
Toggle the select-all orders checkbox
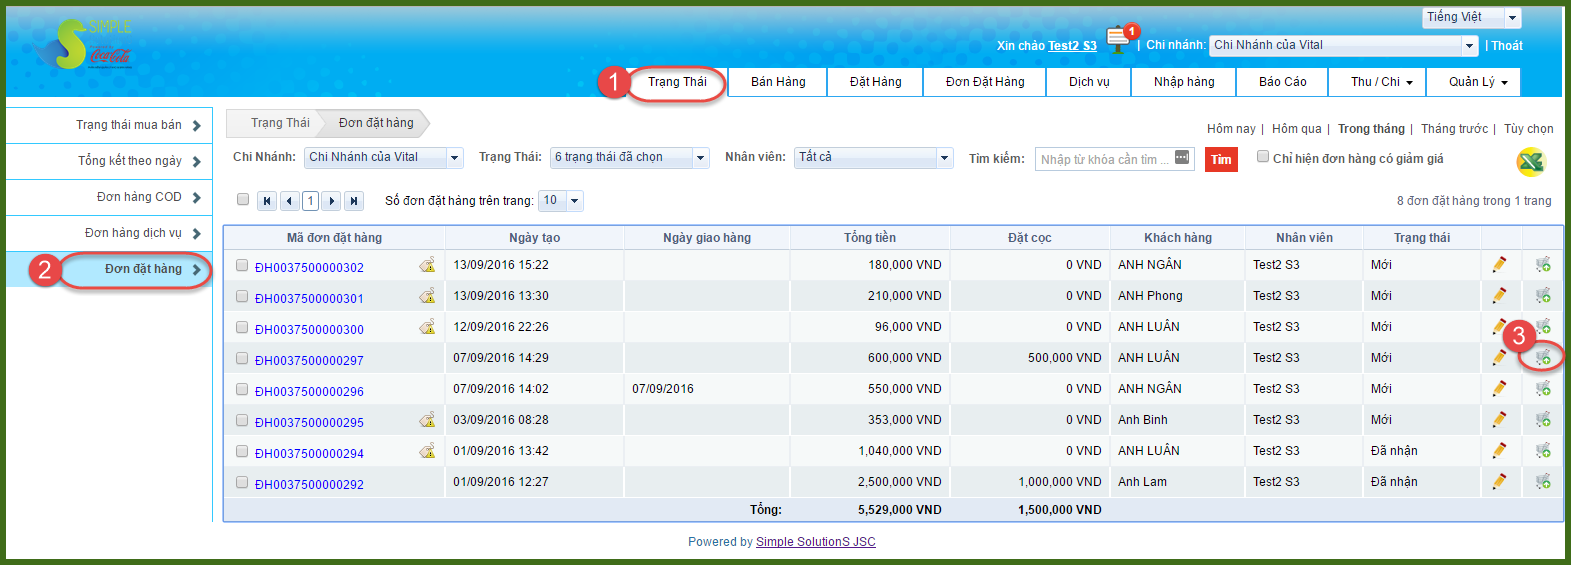242,199
